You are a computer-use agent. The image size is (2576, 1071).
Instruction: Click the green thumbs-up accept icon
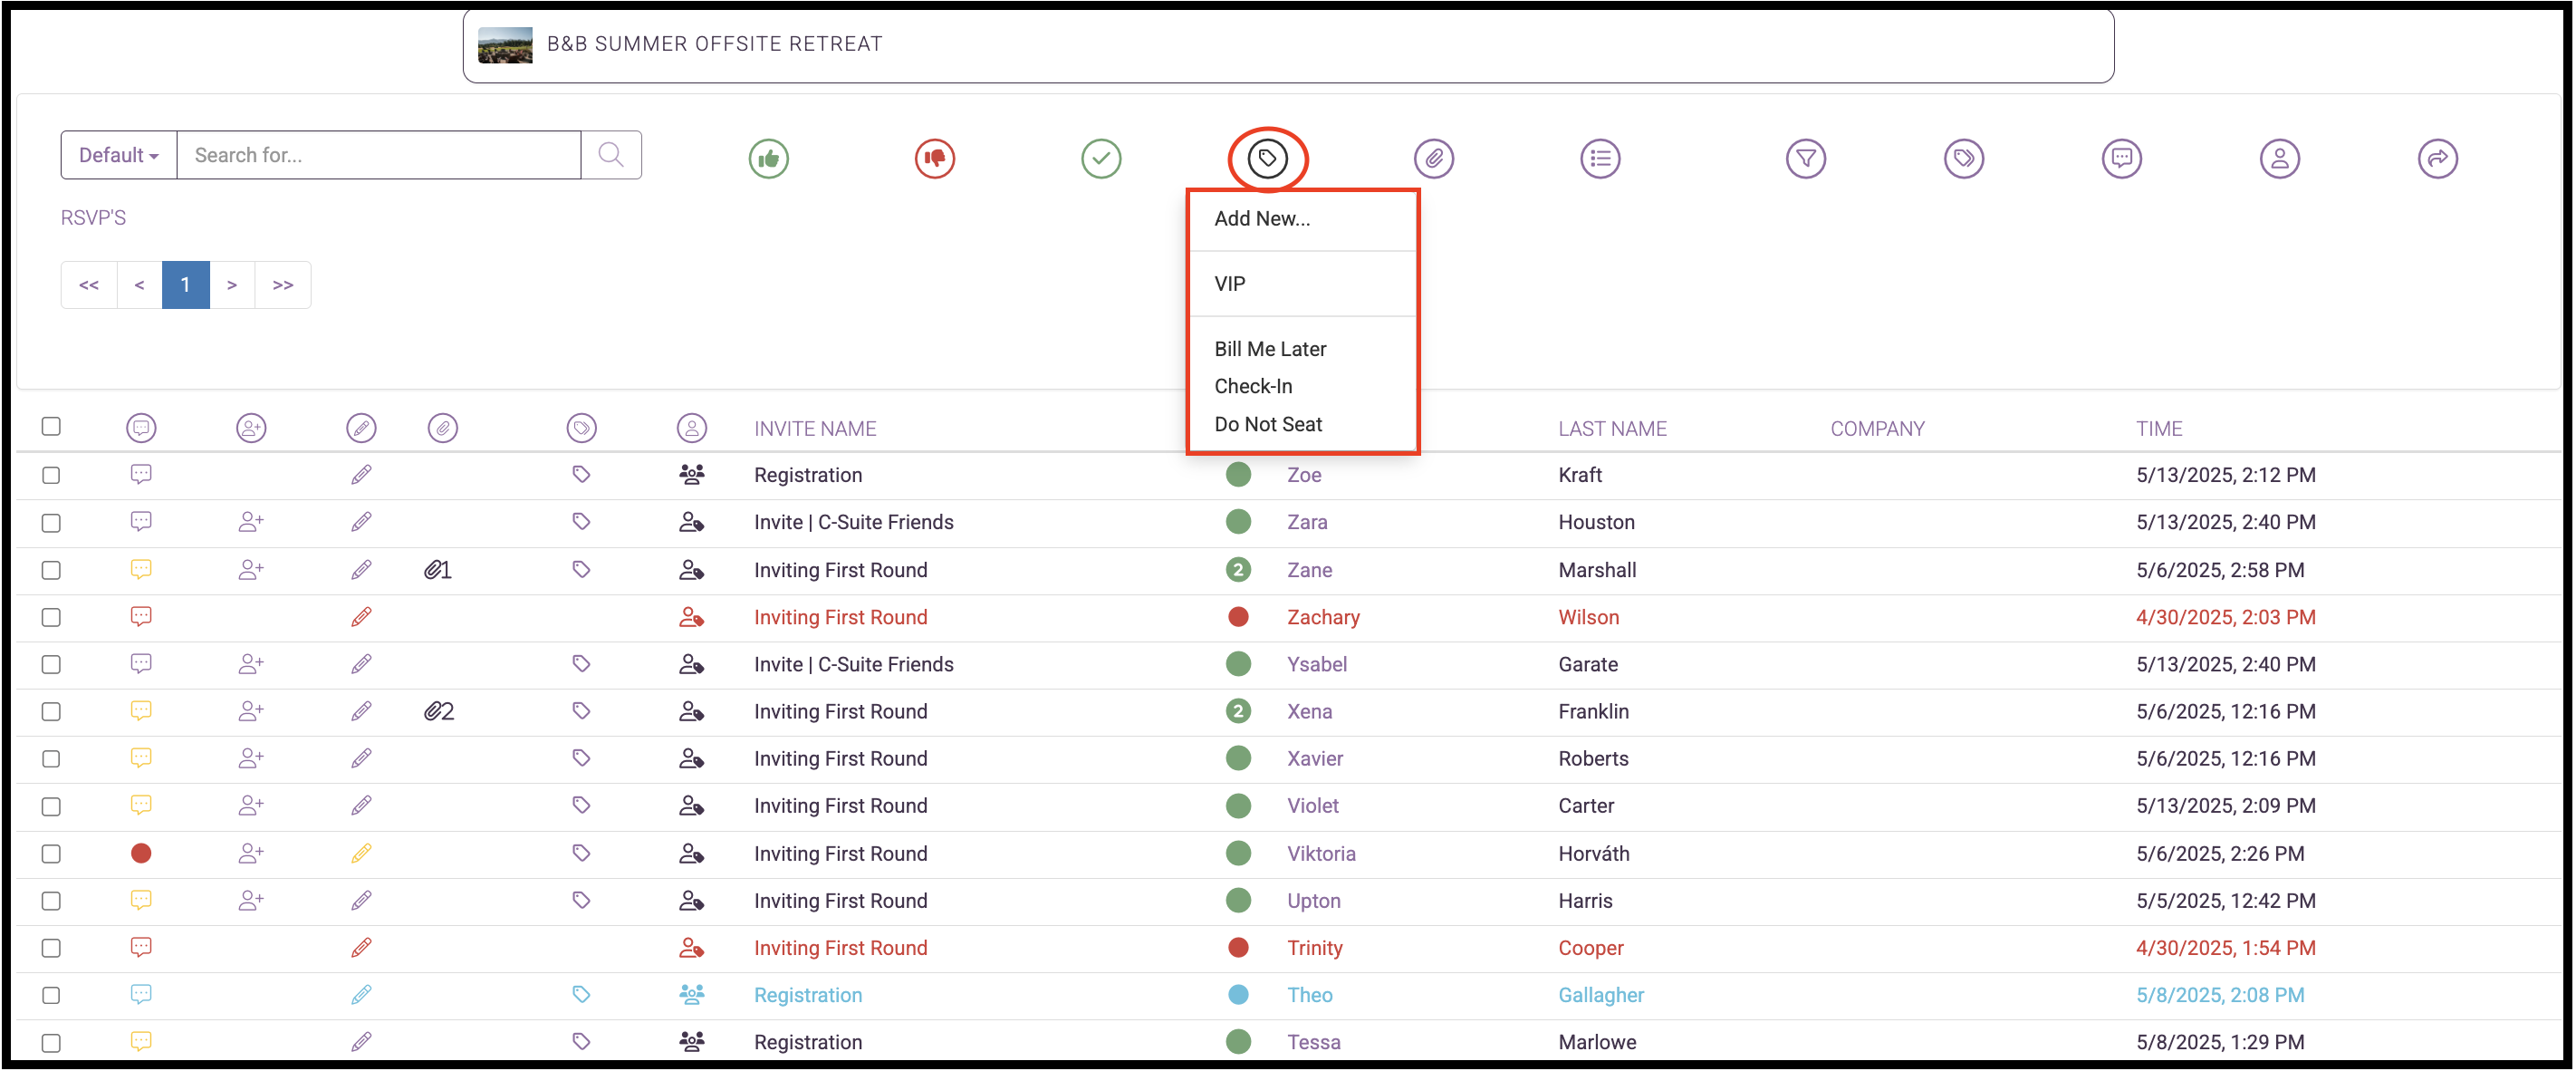768,158
